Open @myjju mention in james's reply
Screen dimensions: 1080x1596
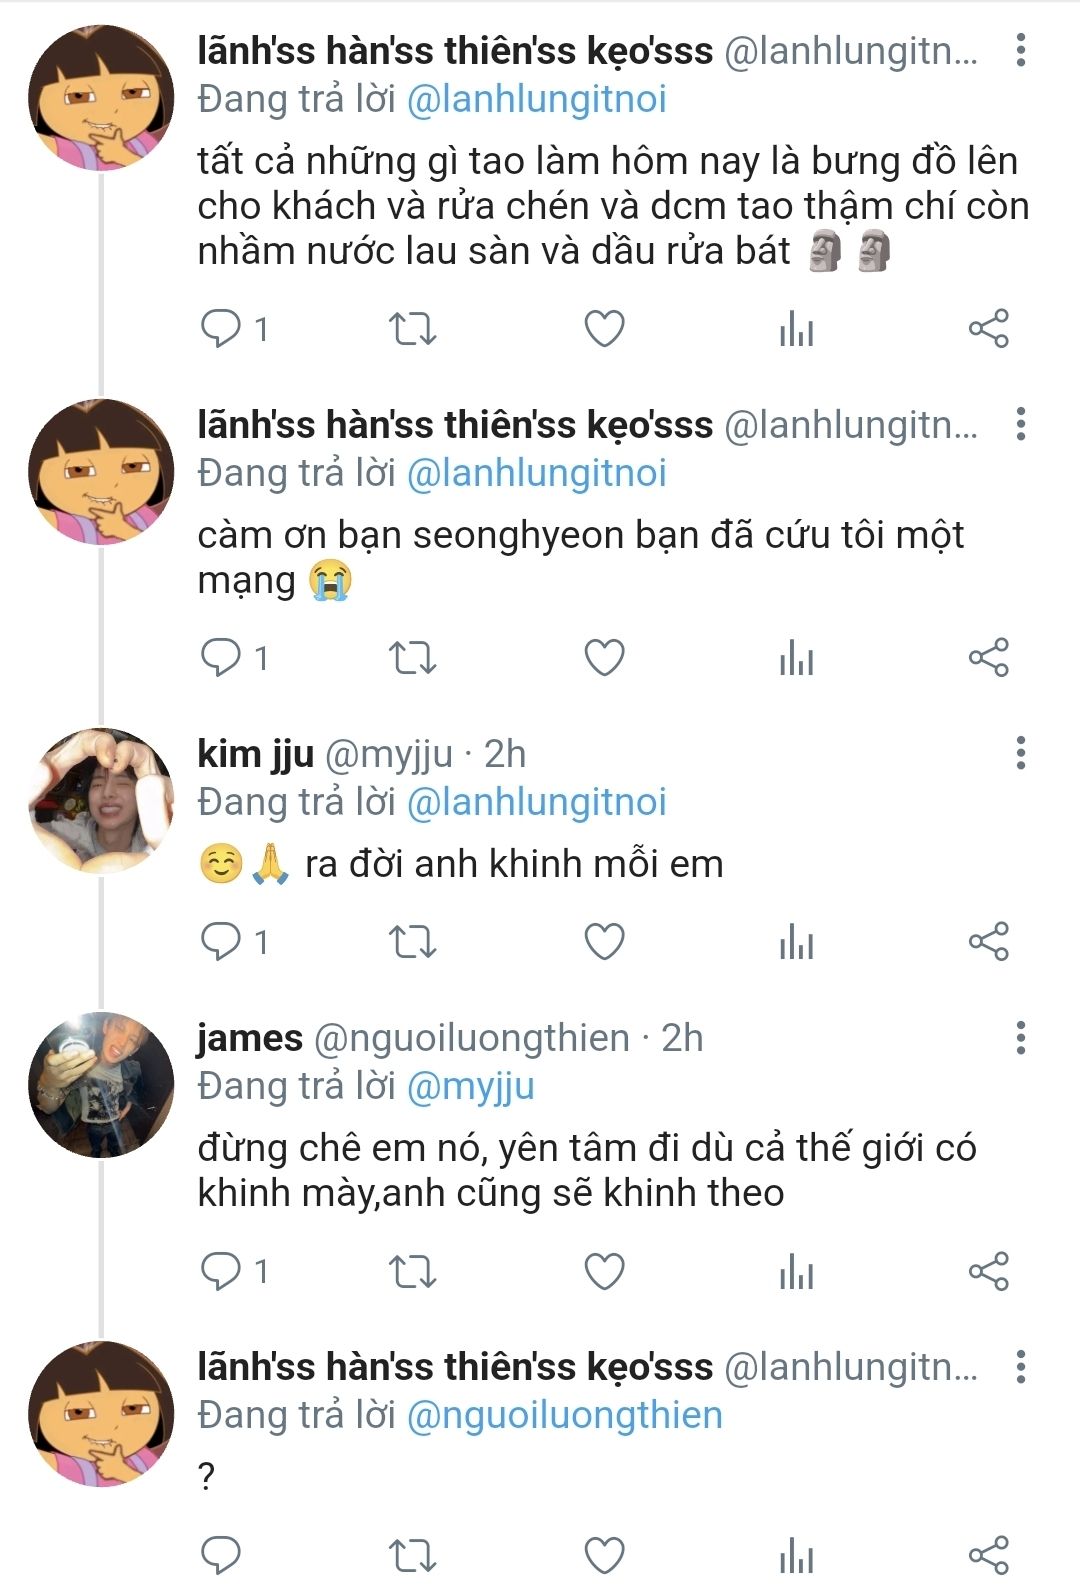pyautogui.click(x=471, y=1086)
